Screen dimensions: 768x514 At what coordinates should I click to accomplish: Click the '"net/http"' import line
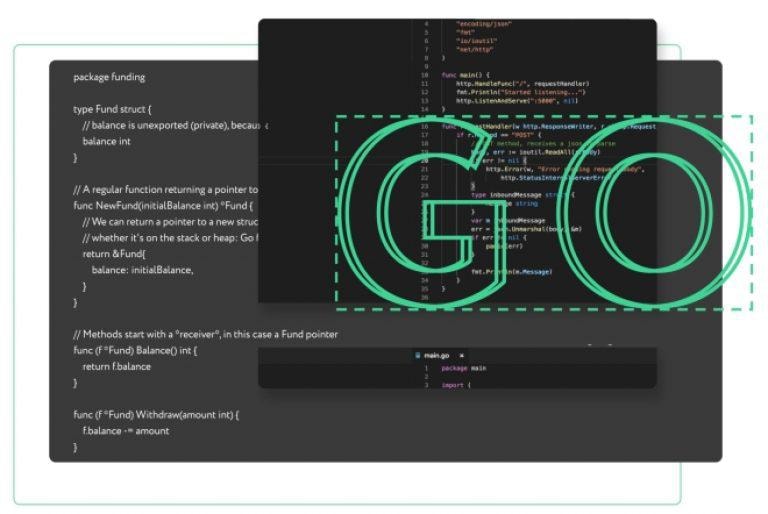tap(475, 49)
